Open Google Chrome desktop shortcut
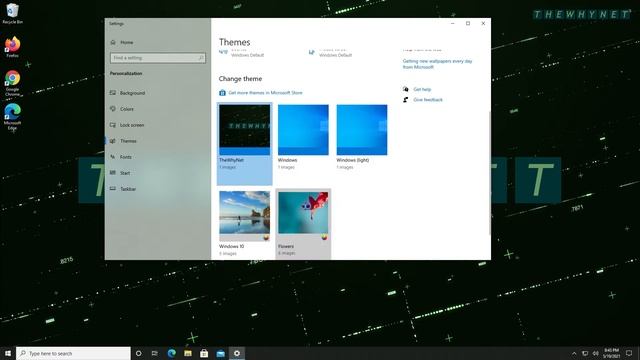 tap(12, 83)
